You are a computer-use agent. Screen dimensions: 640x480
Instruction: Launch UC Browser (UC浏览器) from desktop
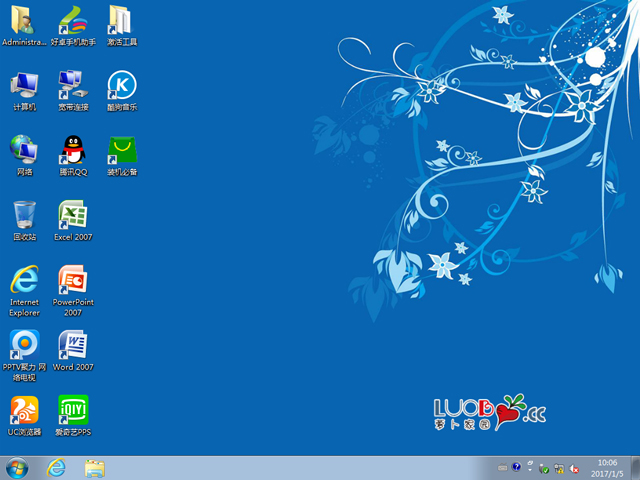coord(24,410)
